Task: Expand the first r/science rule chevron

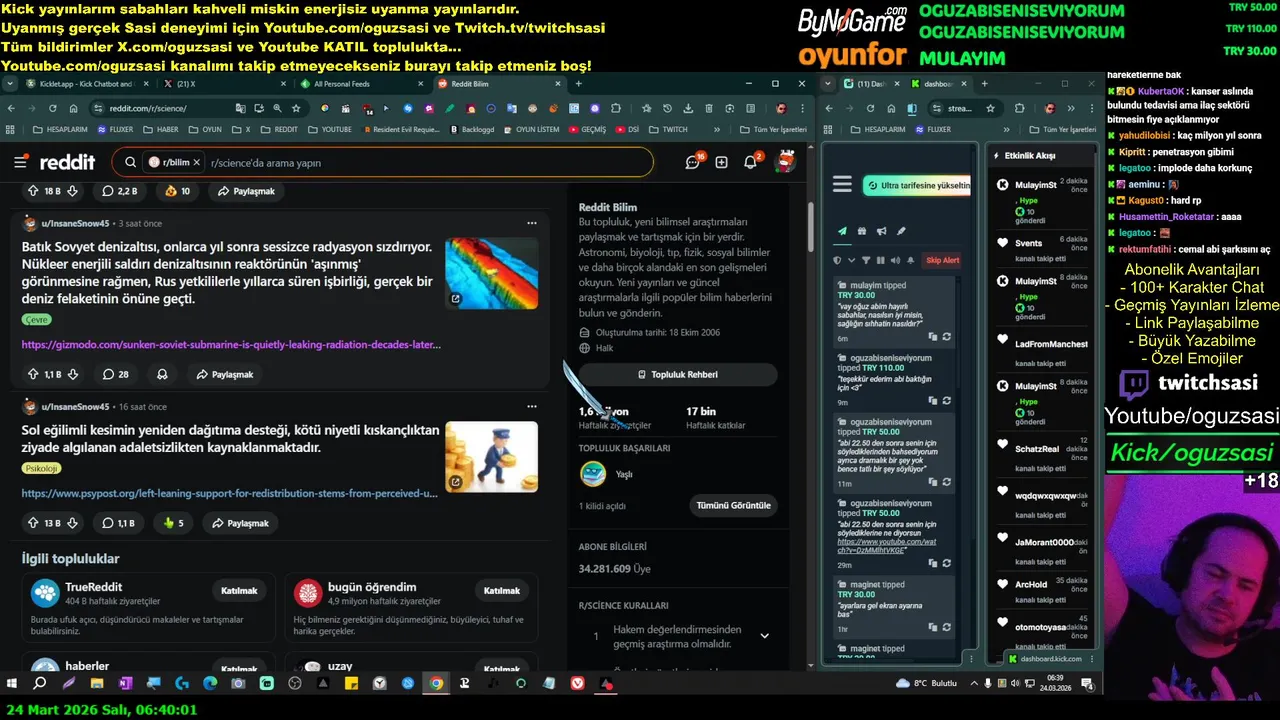Action: (764, 635)
